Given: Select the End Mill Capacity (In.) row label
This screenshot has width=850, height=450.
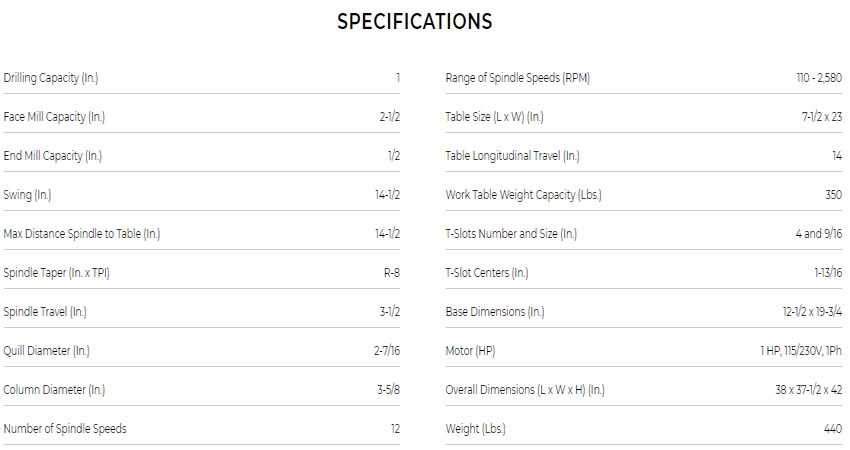Looking at the screenshot, I should [x=53, y=156].
